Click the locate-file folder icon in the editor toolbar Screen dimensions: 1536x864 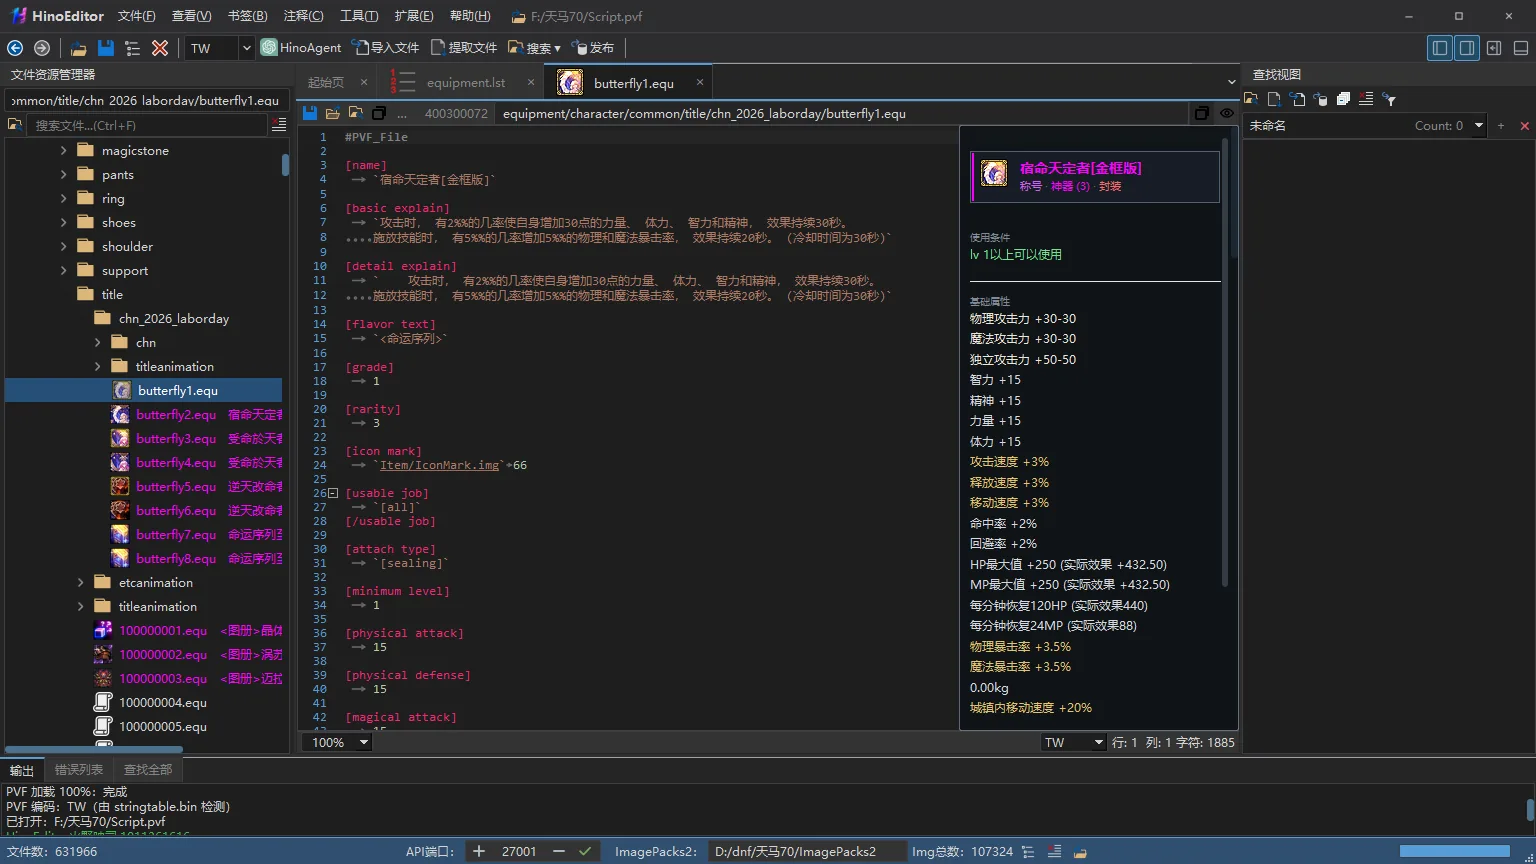356,113
